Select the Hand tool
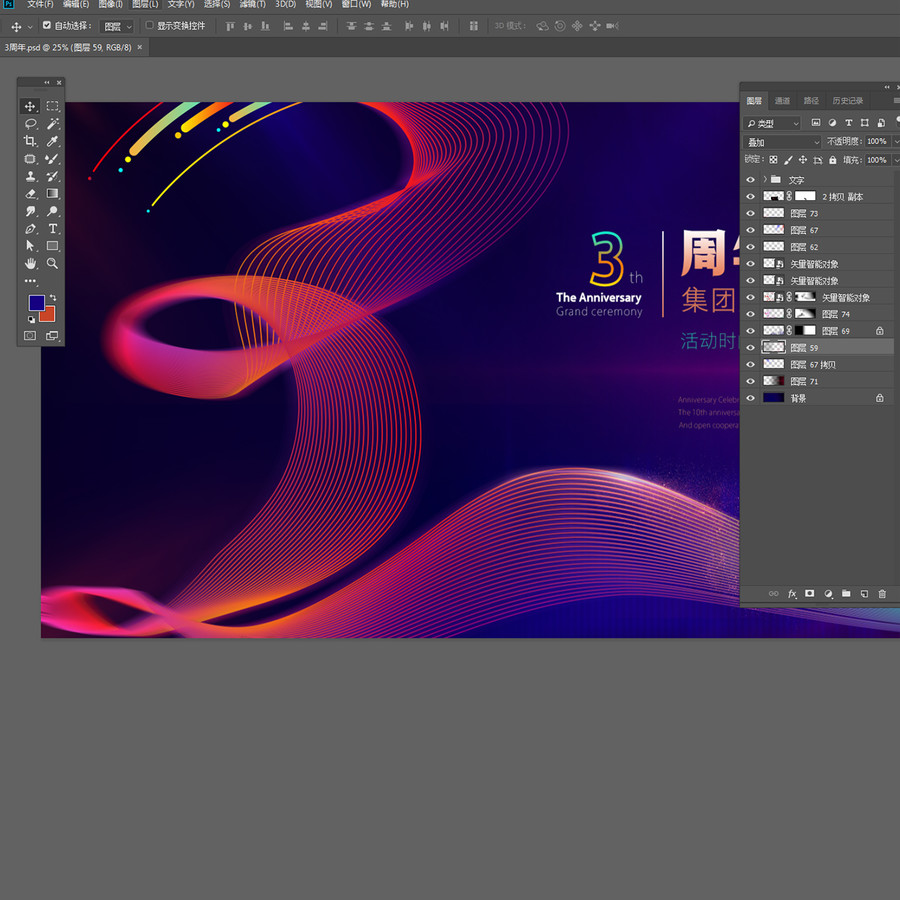Screen dimensions: 900x900 point(30,264)
